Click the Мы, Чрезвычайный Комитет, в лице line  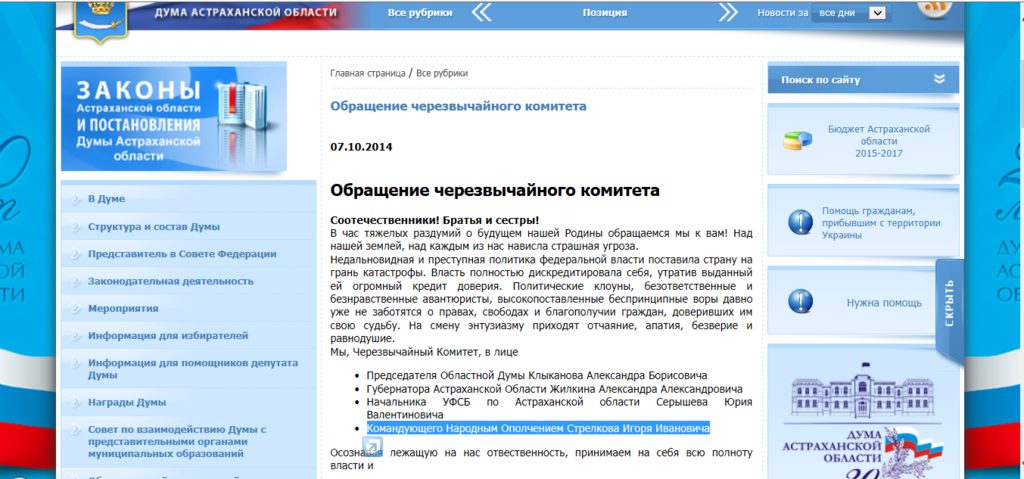click(424, 353)
